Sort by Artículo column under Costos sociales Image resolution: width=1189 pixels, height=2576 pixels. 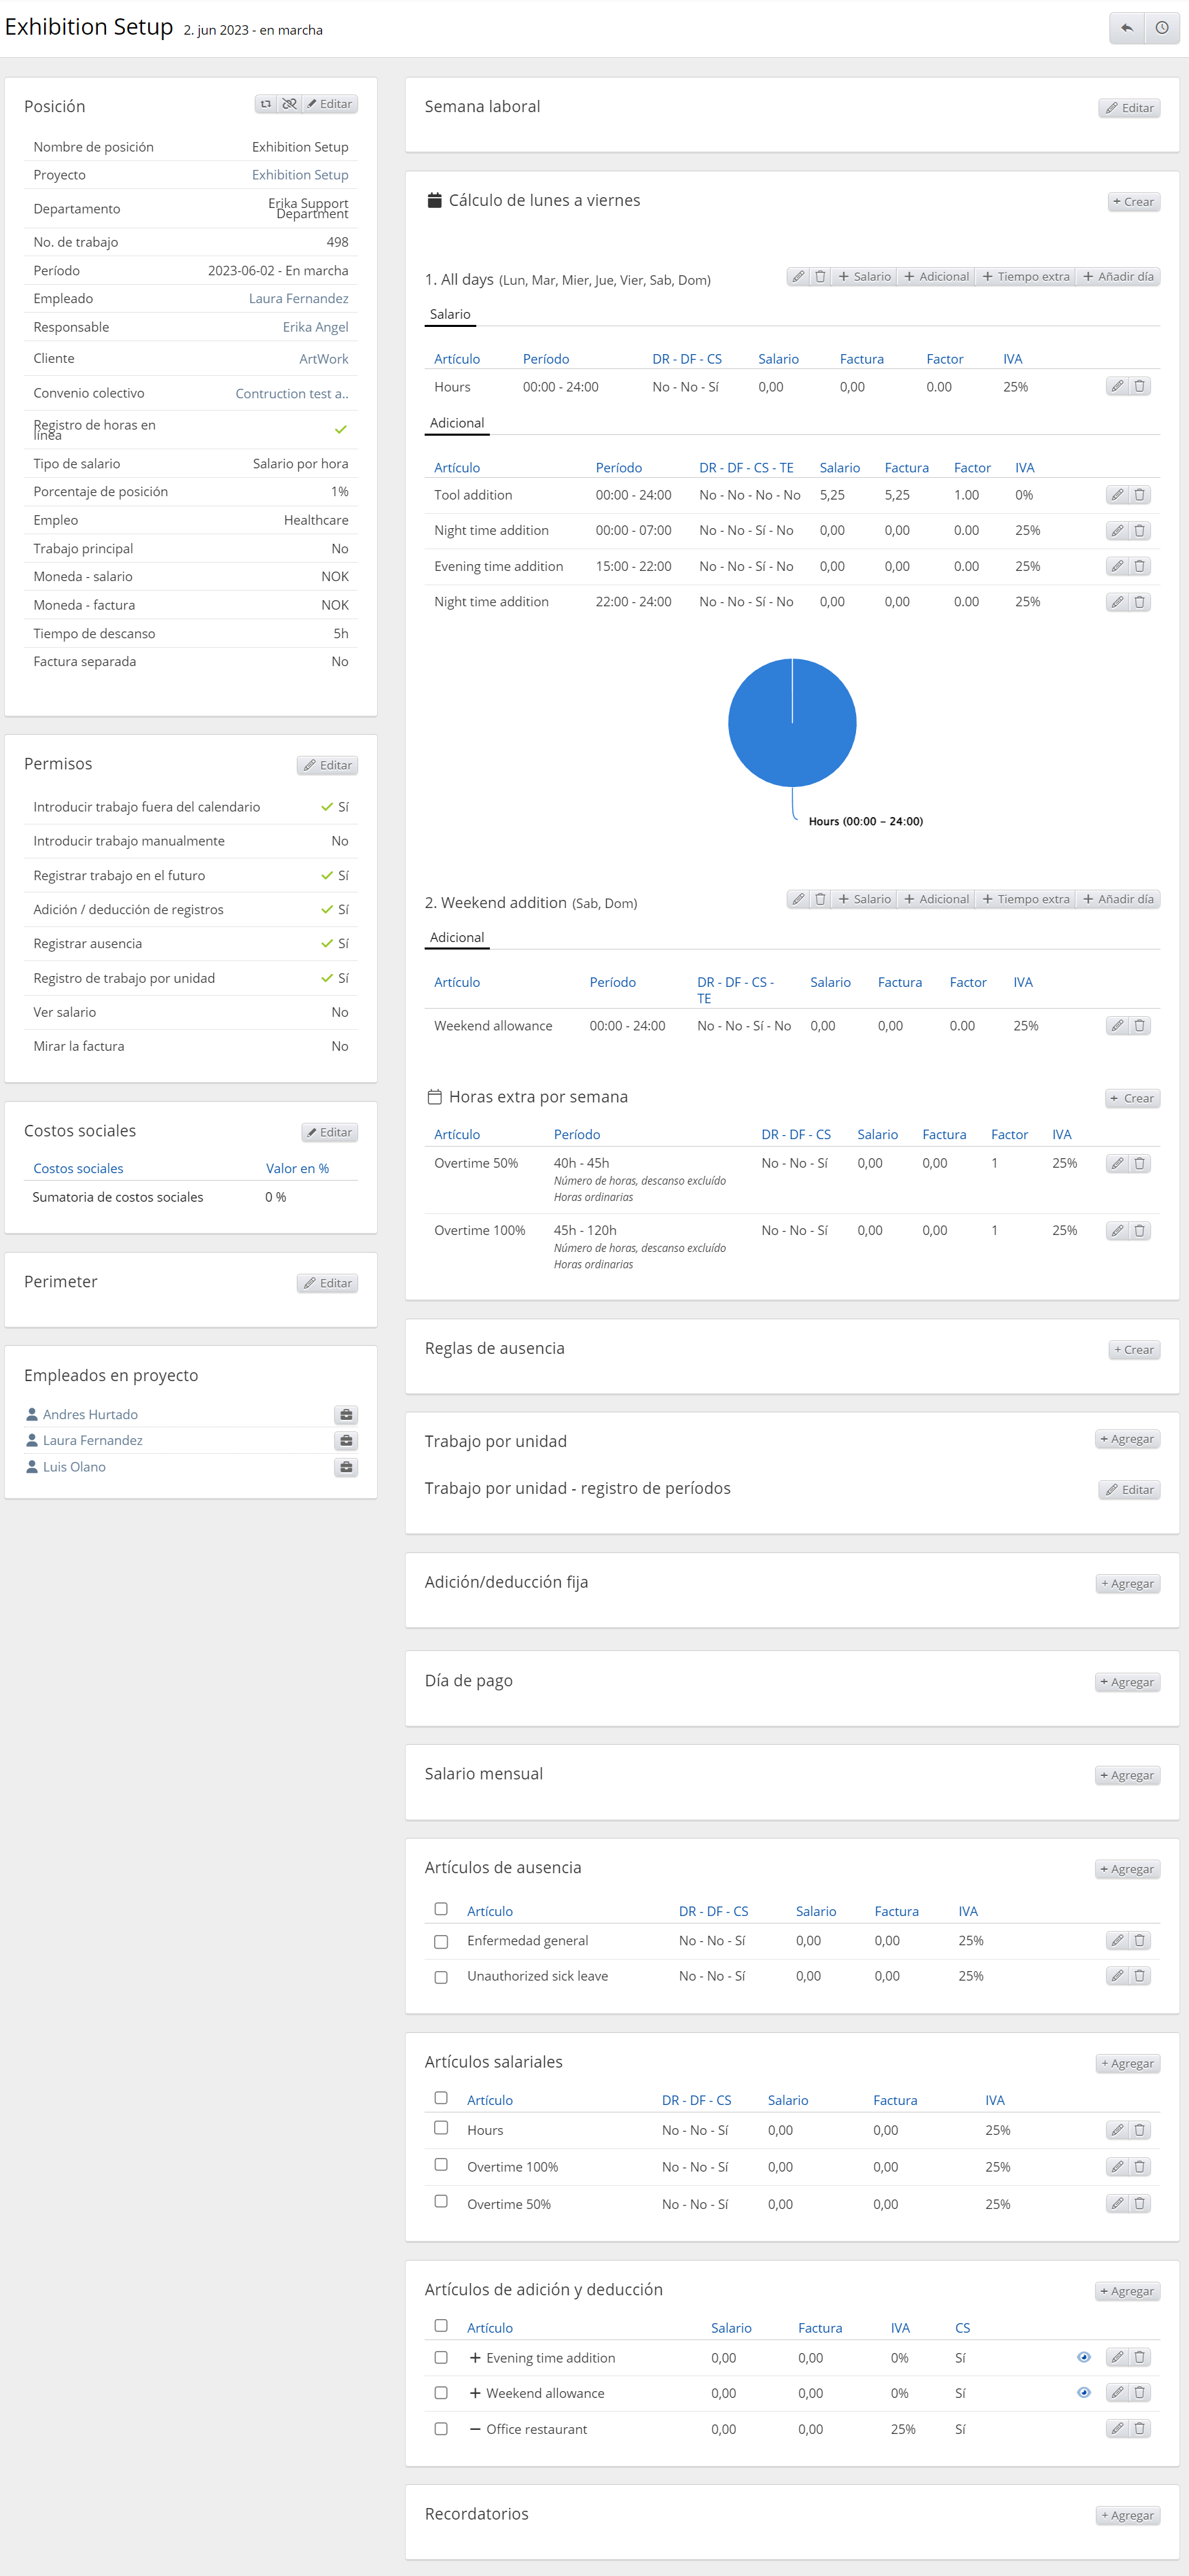point(78,1169)
